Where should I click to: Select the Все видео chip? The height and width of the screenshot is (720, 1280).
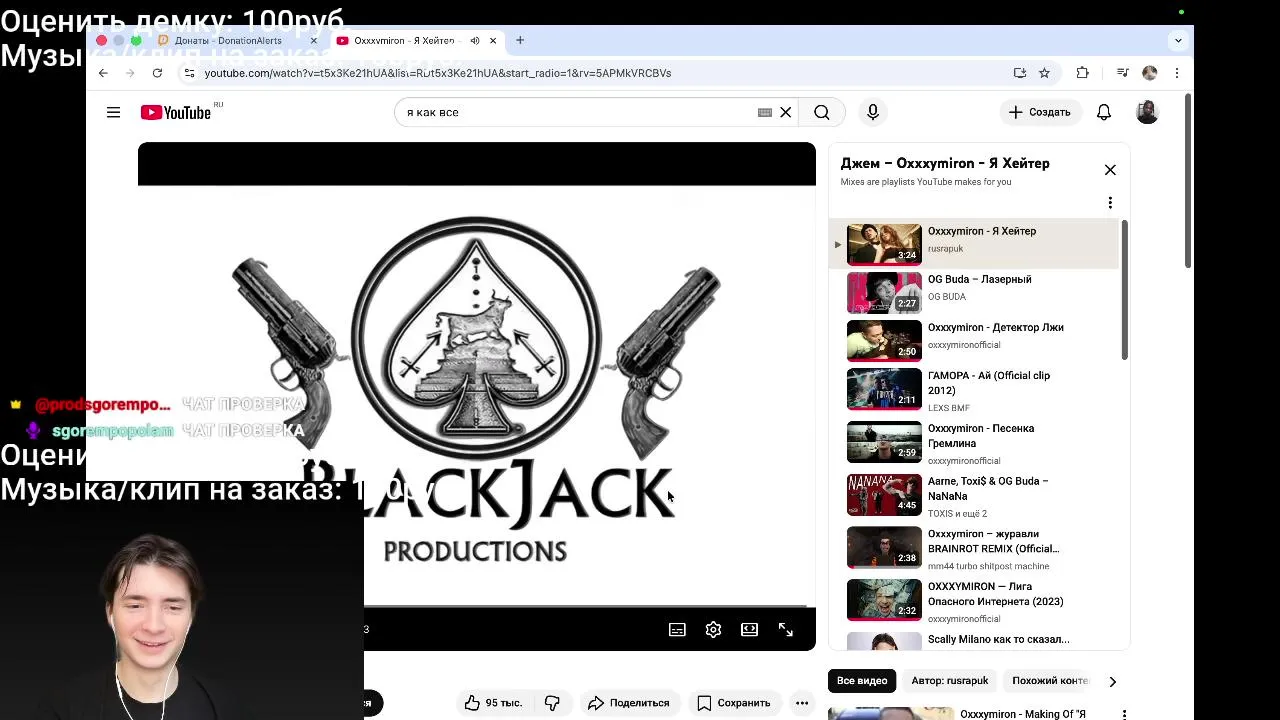pos(862,681)
